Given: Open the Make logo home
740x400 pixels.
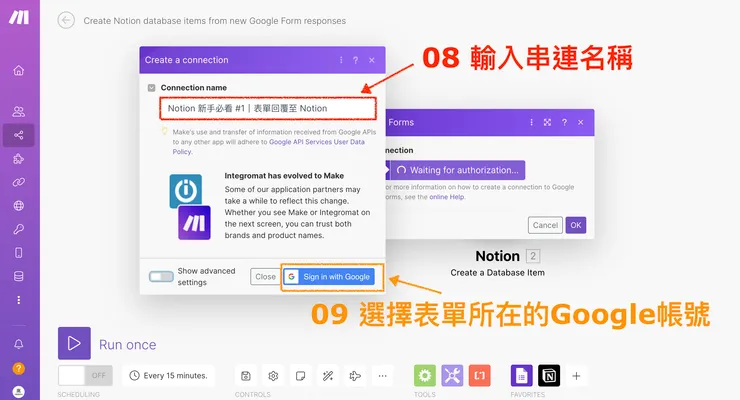Looking at the screenshot, I should pos(19,17).
